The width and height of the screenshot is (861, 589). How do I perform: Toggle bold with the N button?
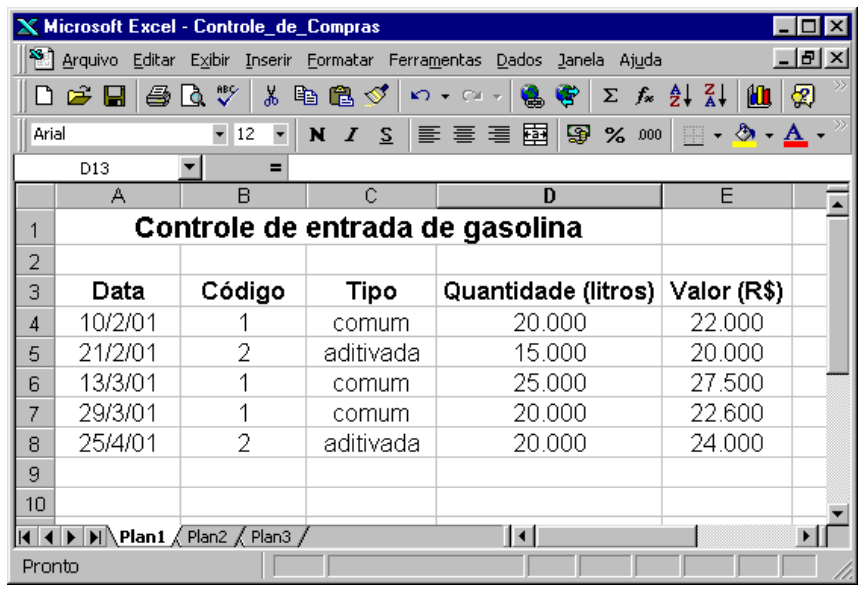(x=317, y=134)
